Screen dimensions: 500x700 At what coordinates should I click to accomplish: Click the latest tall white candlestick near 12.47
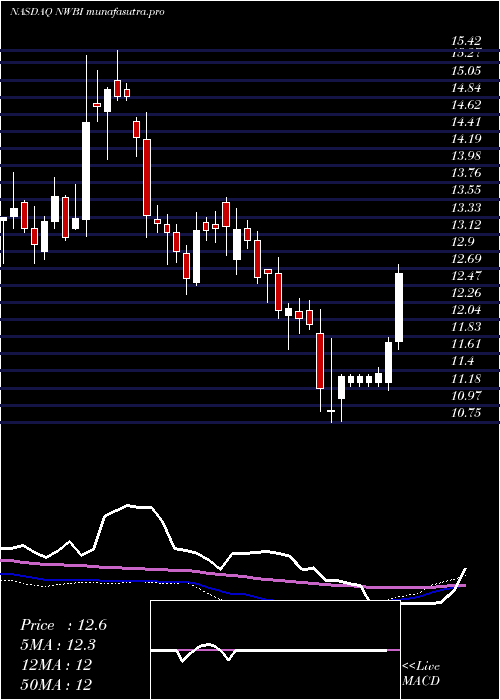pos(399,308)
